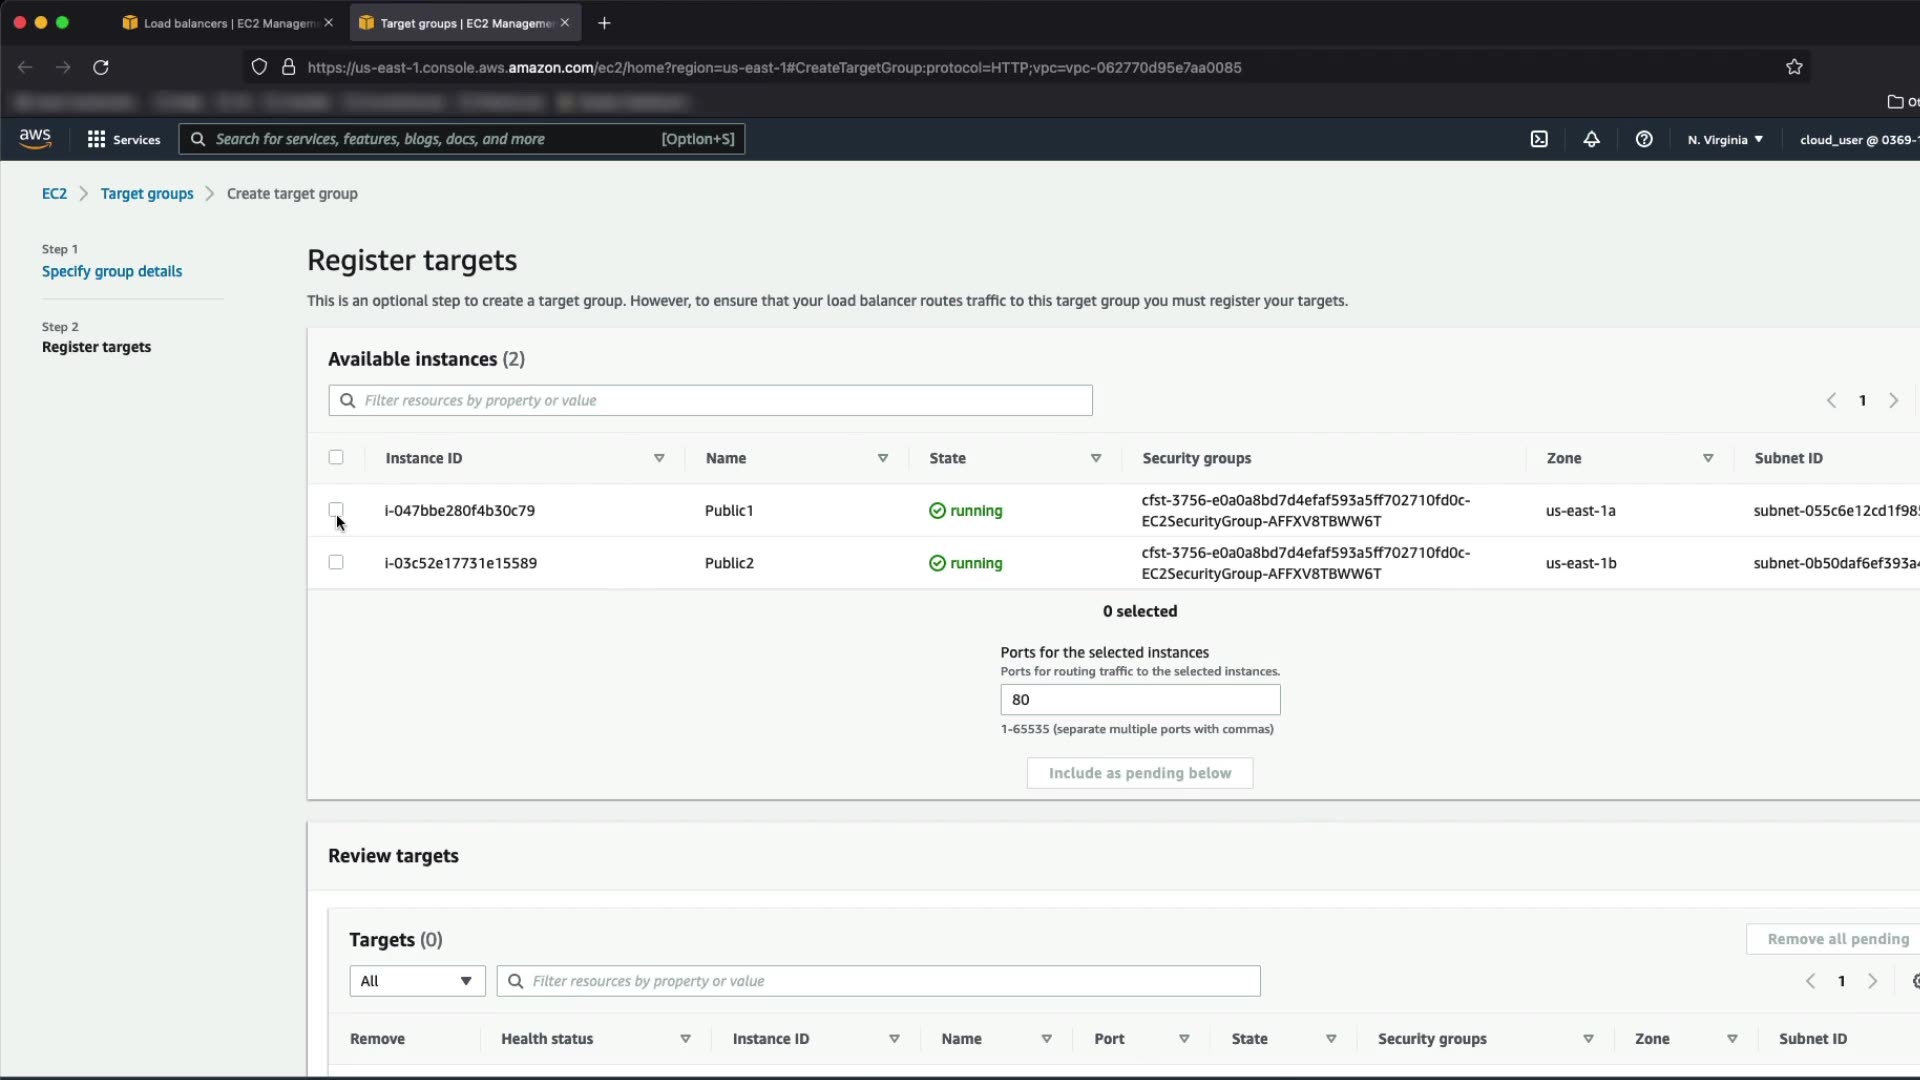The width and height of the screenshot is (1920, 1080).
Task: Open the AWS CloudShell icon
Action: pos(1539,139)
